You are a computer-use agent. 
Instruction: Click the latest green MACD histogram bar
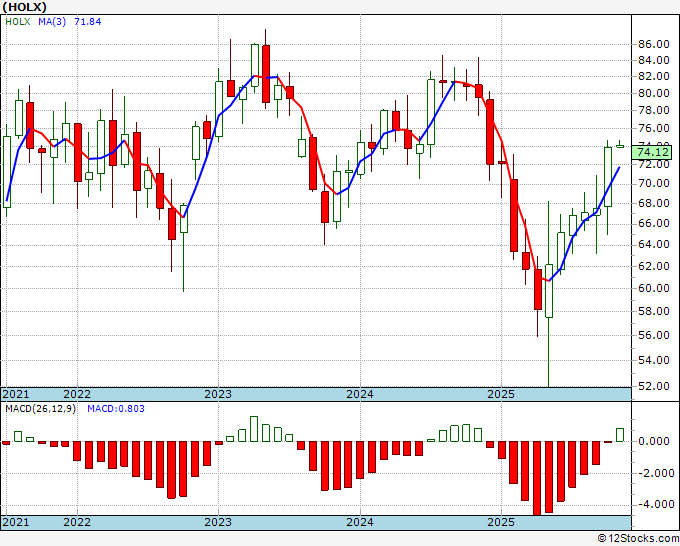620,435
